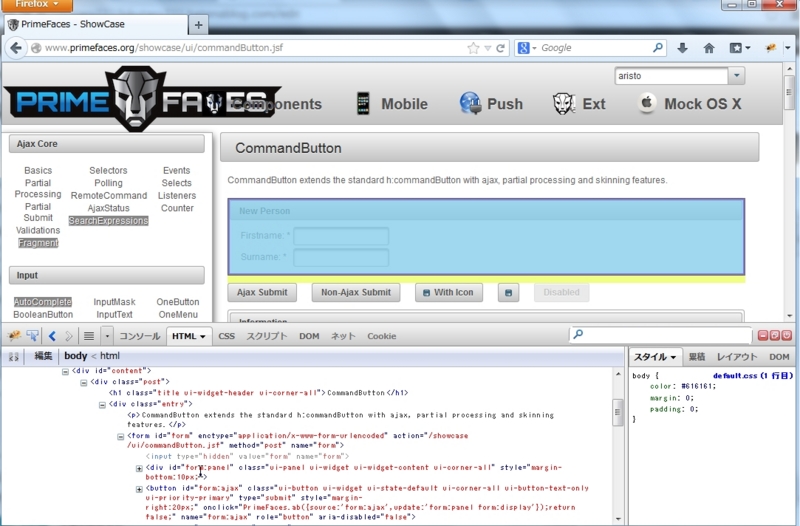800x526 pixels.
Task: Collapse the div class="post" node
Action: point(84,383)
